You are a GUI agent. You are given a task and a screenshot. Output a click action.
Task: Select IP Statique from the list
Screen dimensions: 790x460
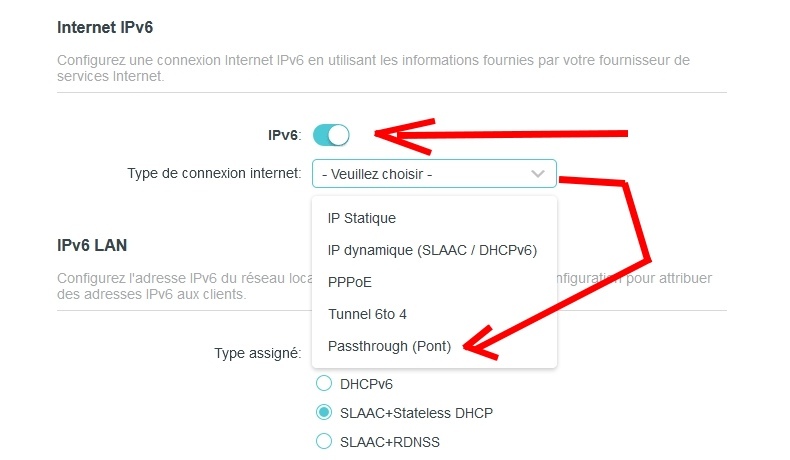point(362,217)
